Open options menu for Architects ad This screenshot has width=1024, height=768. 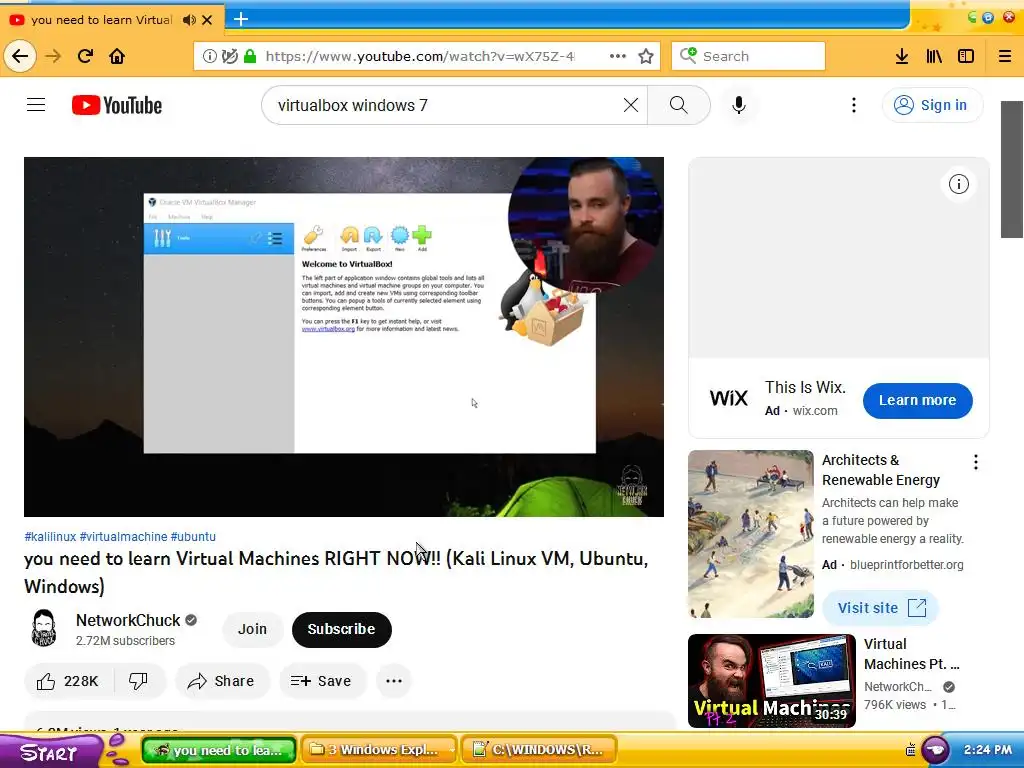[x=976, y=463]
